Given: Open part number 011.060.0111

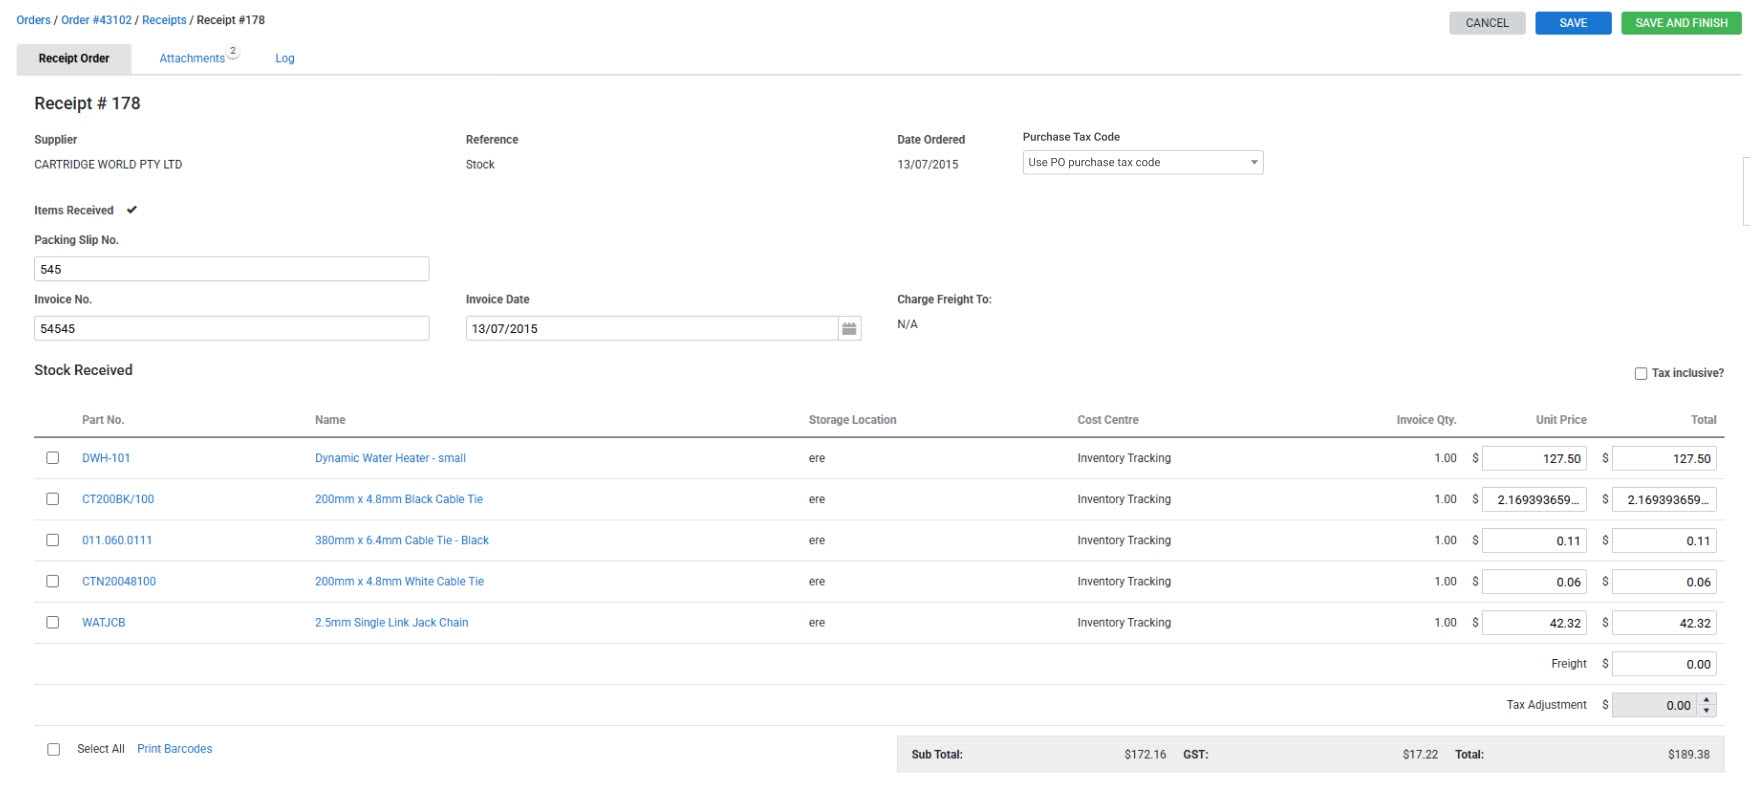Looking at the screenshot, I should click(117, 540).
